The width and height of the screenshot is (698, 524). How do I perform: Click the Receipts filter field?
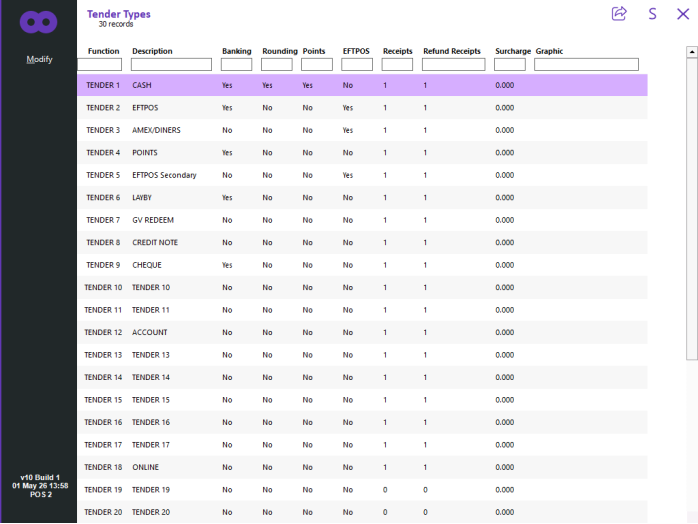[397, 65]
